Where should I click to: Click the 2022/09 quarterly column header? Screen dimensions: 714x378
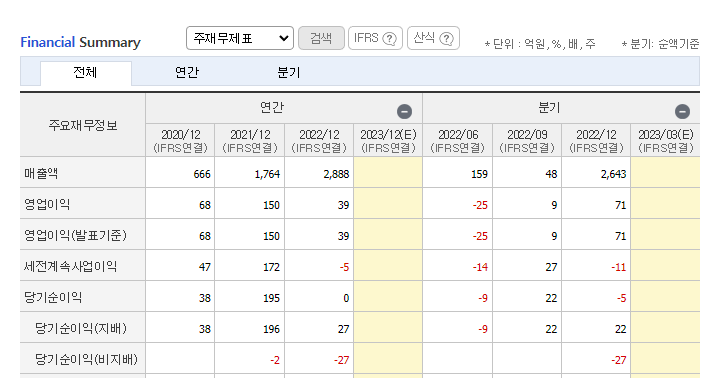(527, 141)
